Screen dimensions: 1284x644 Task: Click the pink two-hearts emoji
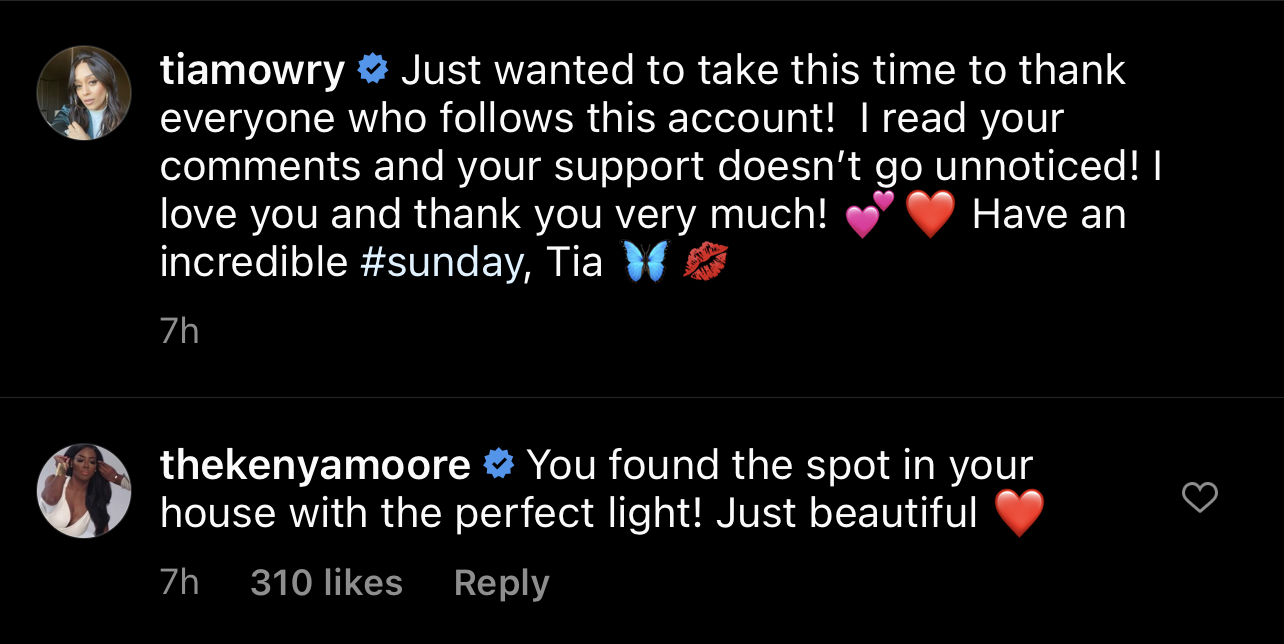tap(869, 215)
